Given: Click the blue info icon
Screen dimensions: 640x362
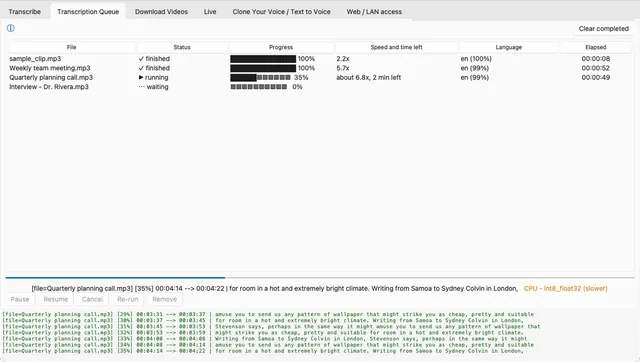Looking at the screenshot, I should [x=11, y=28].
